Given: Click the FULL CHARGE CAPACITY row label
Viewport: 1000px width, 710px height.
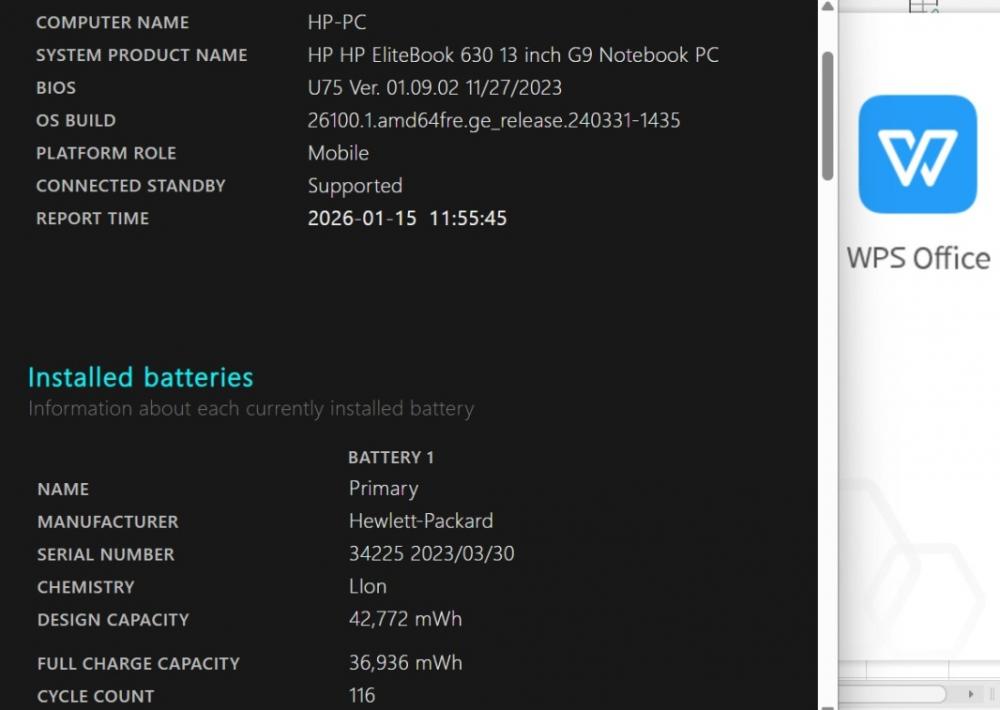Looking at the screenshot, I should point(138,663).
